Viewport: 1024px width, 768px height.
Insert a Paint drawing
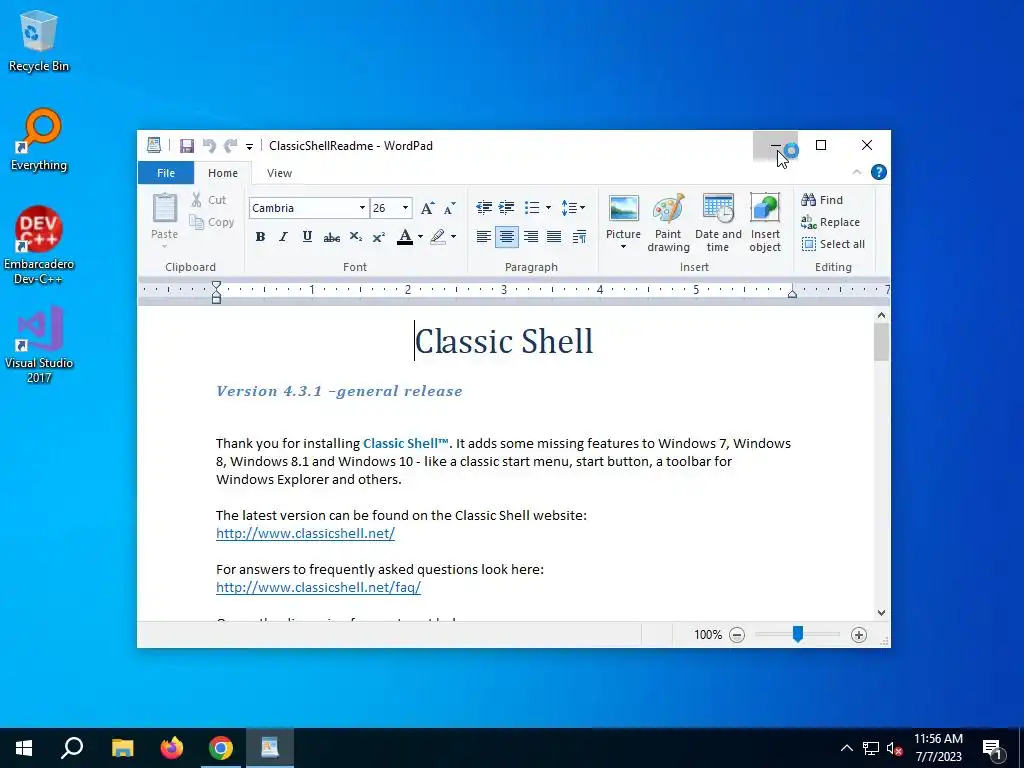(669, 223)
